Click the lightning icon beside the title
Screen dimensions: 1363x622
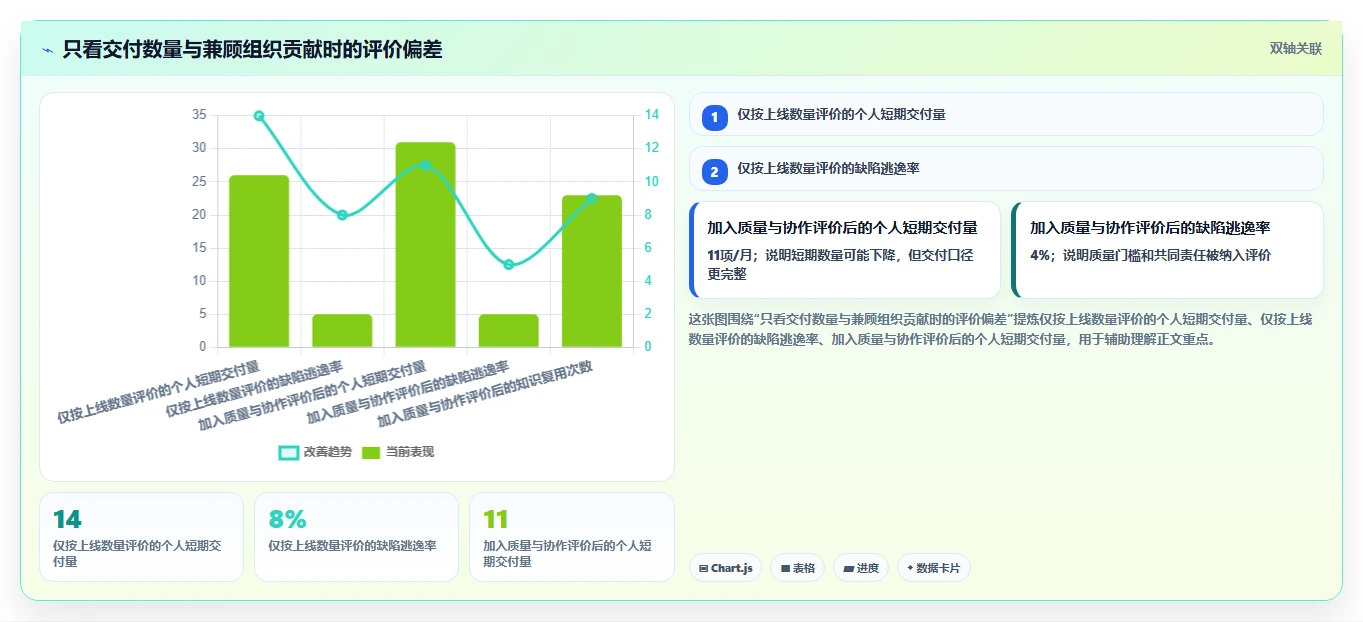(48, 49)
